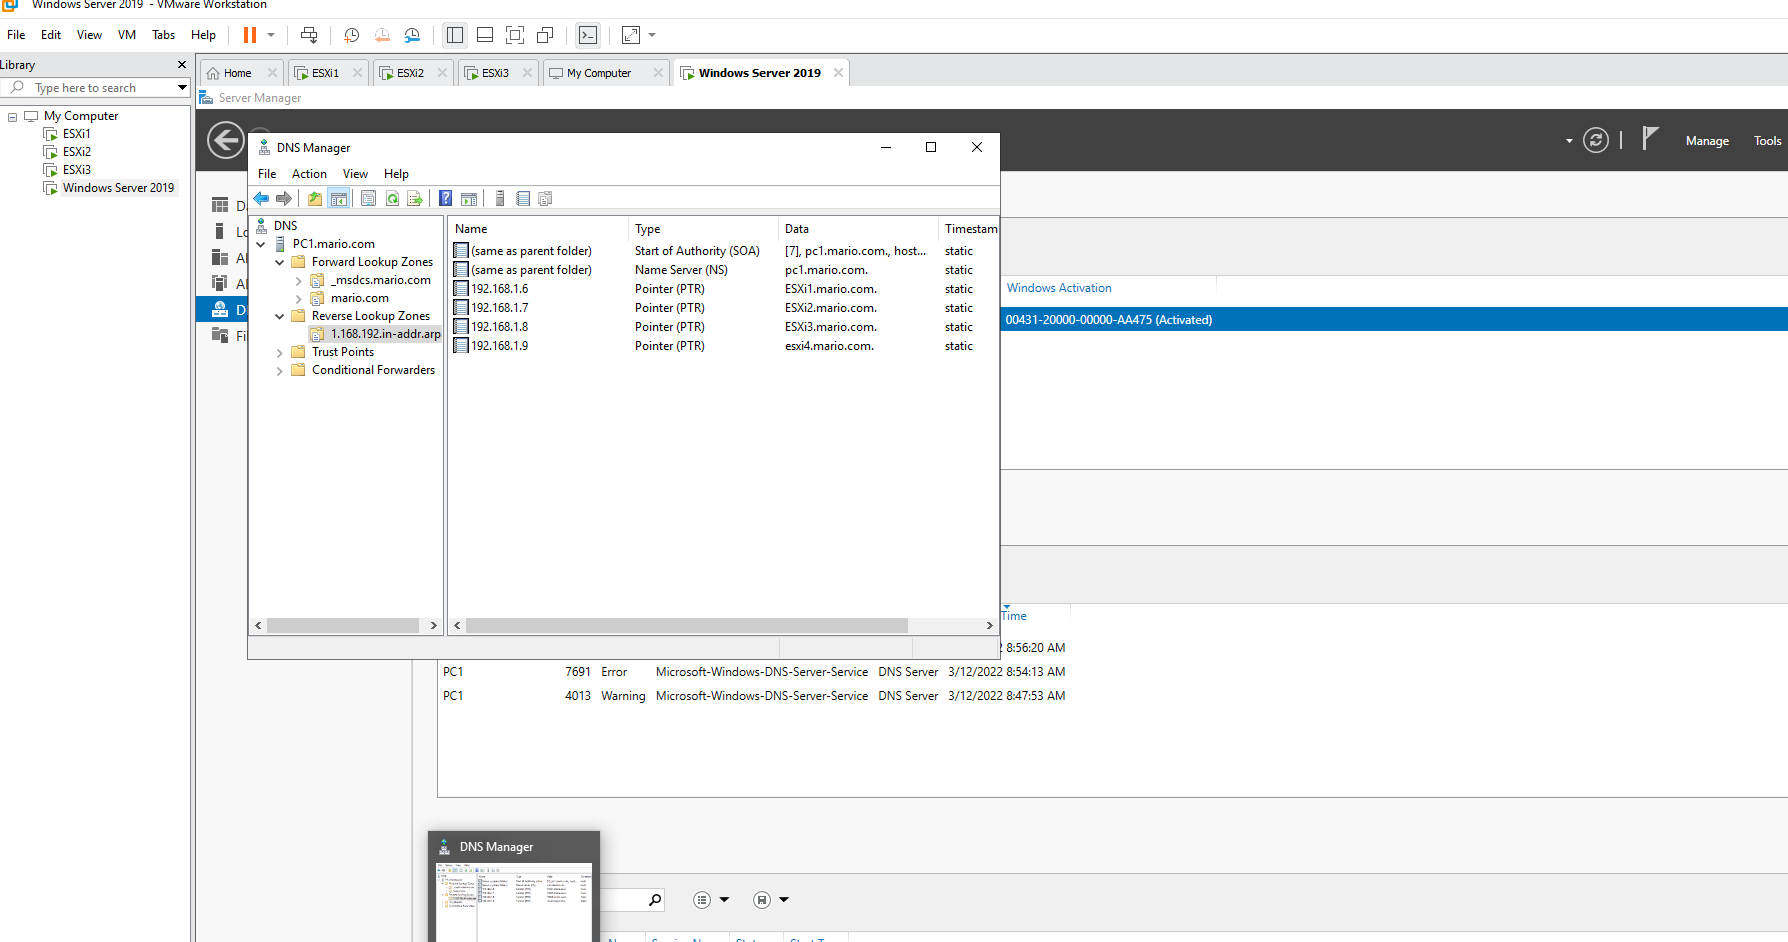Click the Show/Hide Action Pane icon
The image size is (1788, 942).
(469, 198)
